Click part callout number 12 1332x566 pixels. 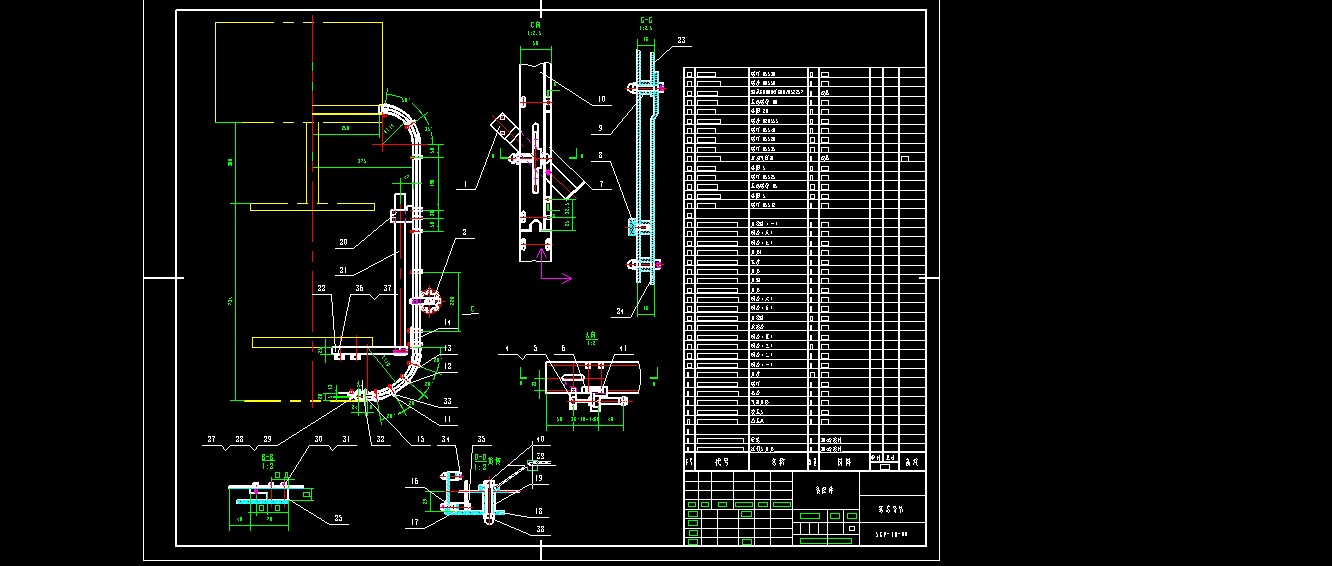(448, 366)
